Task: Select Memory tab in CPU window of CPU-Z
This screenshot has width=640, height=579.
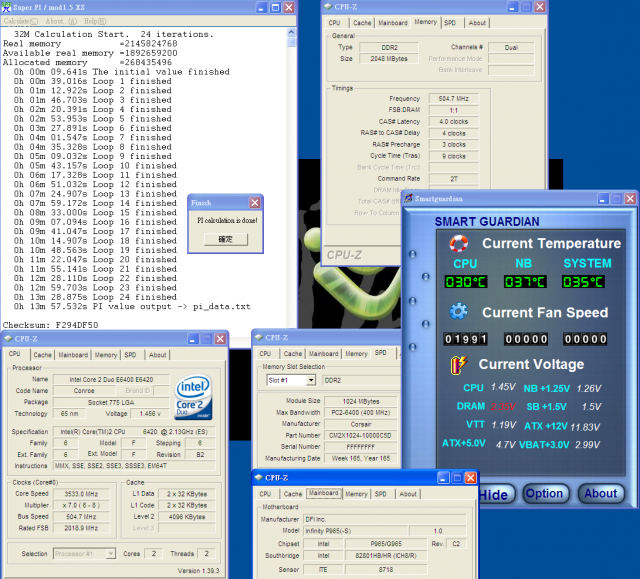Action: [106, 355]
